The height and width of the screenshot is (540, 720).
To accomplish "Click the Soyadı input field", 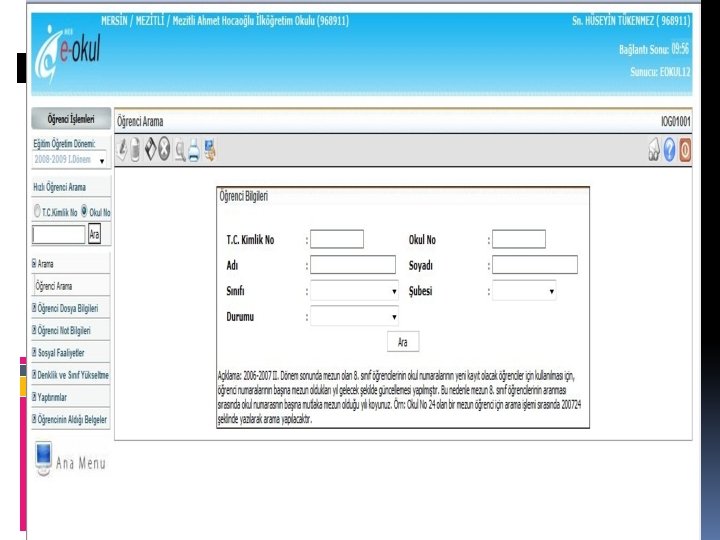I will coord(535,265).
